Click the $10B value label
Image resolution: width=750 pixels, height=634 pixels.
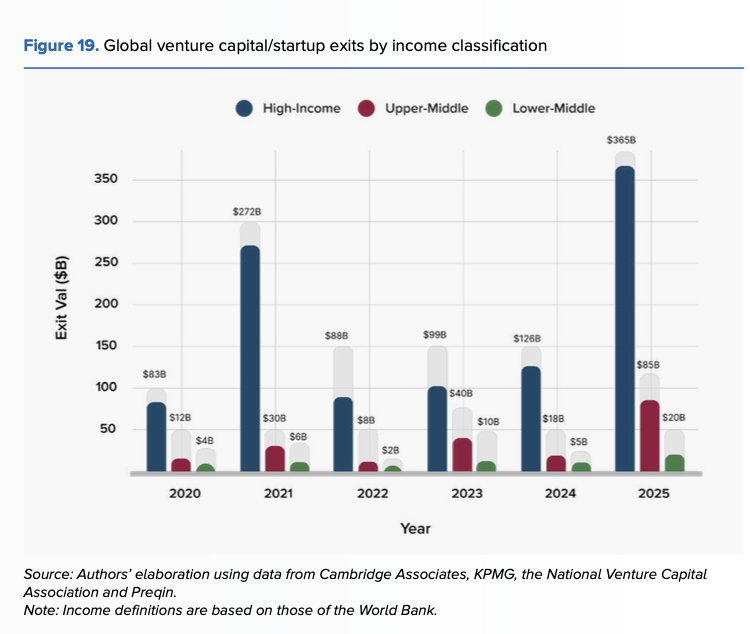click(488, 422)
